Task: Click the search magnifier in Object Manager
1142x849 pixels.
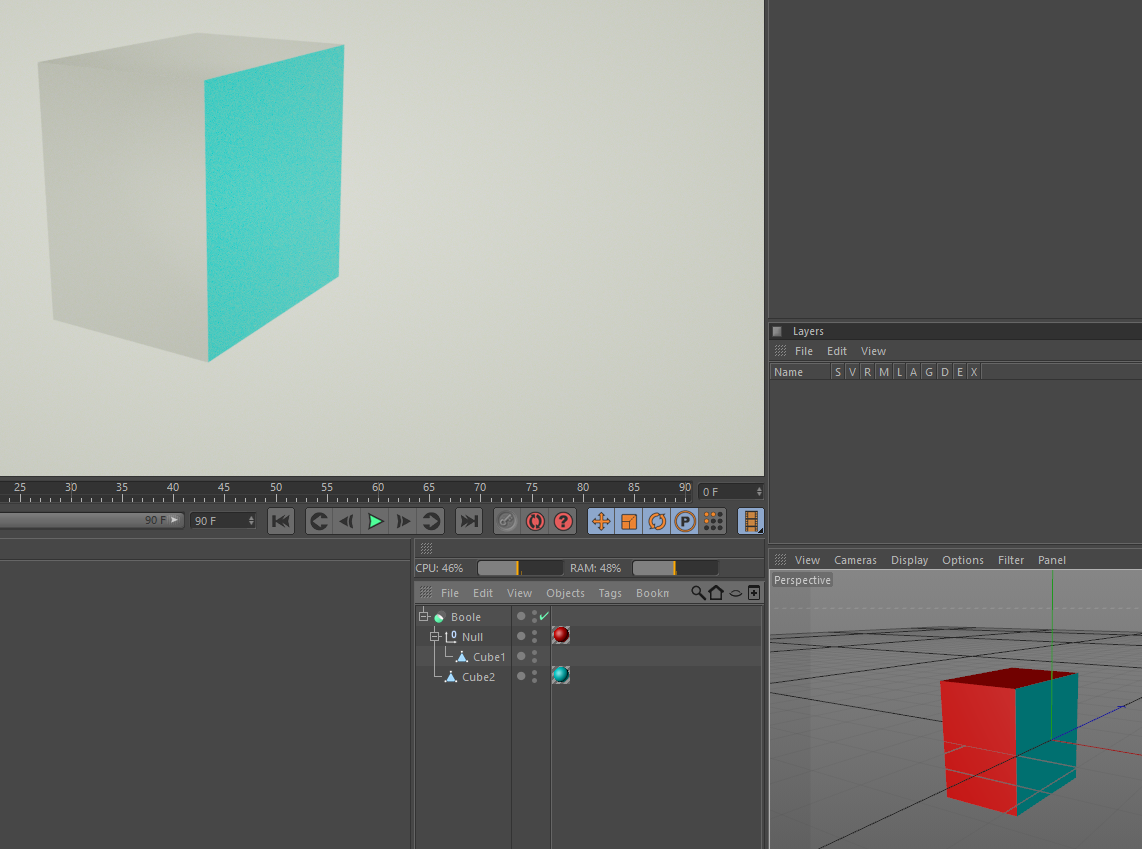Action: 698,593
